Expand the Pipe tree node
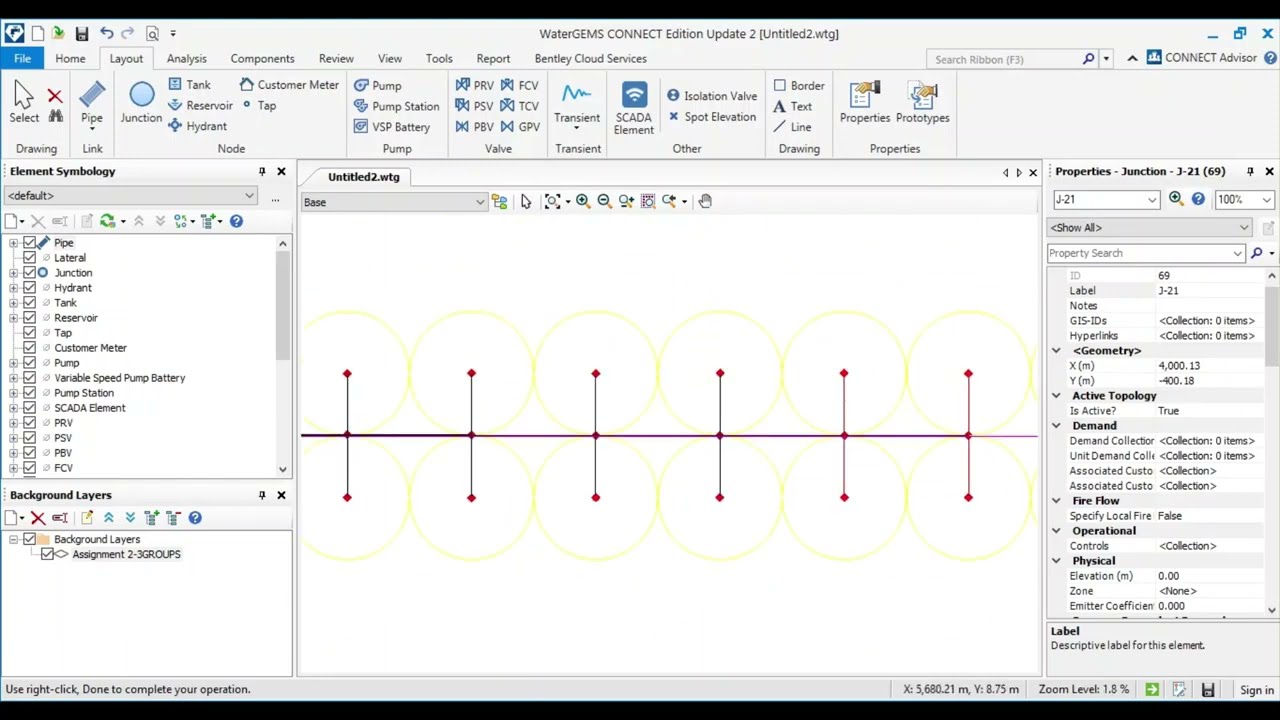Screen dimensions: 1280x720 [x=13, y=243]
